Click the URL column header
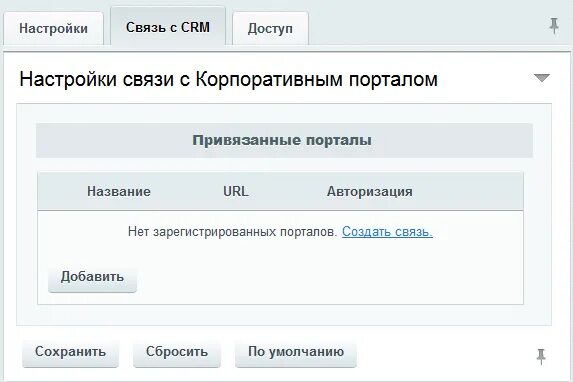 click(x=236, y=191)
